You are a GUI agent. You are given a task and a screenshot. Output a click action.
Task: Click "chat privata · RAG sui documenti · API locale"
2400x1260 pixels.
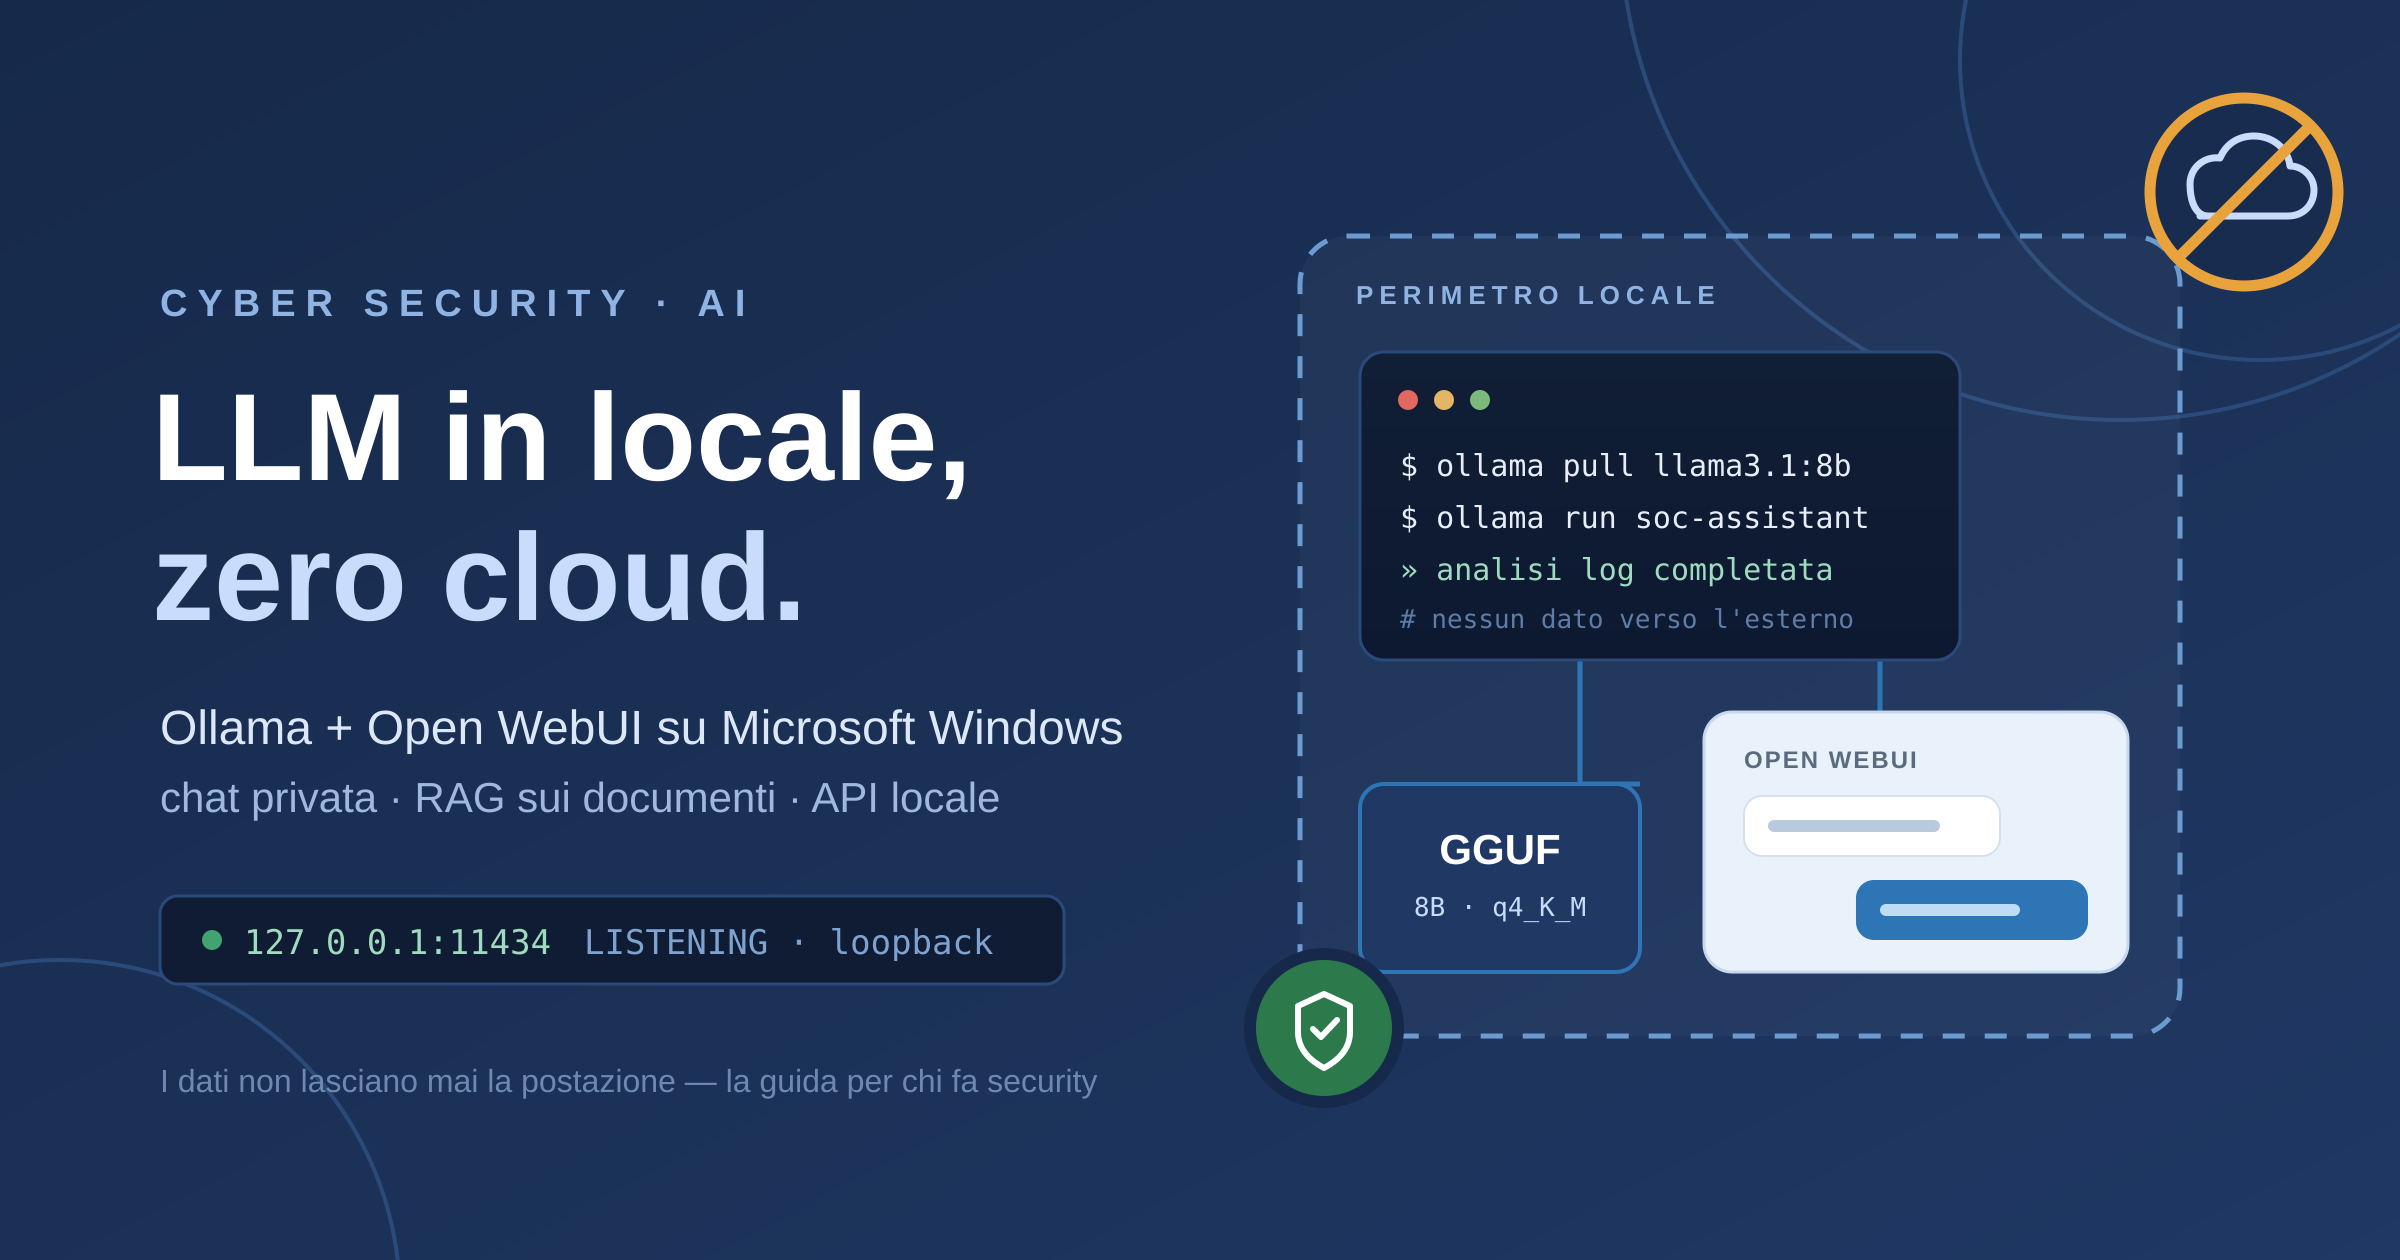pyautogui.click(x=580, y=798)
